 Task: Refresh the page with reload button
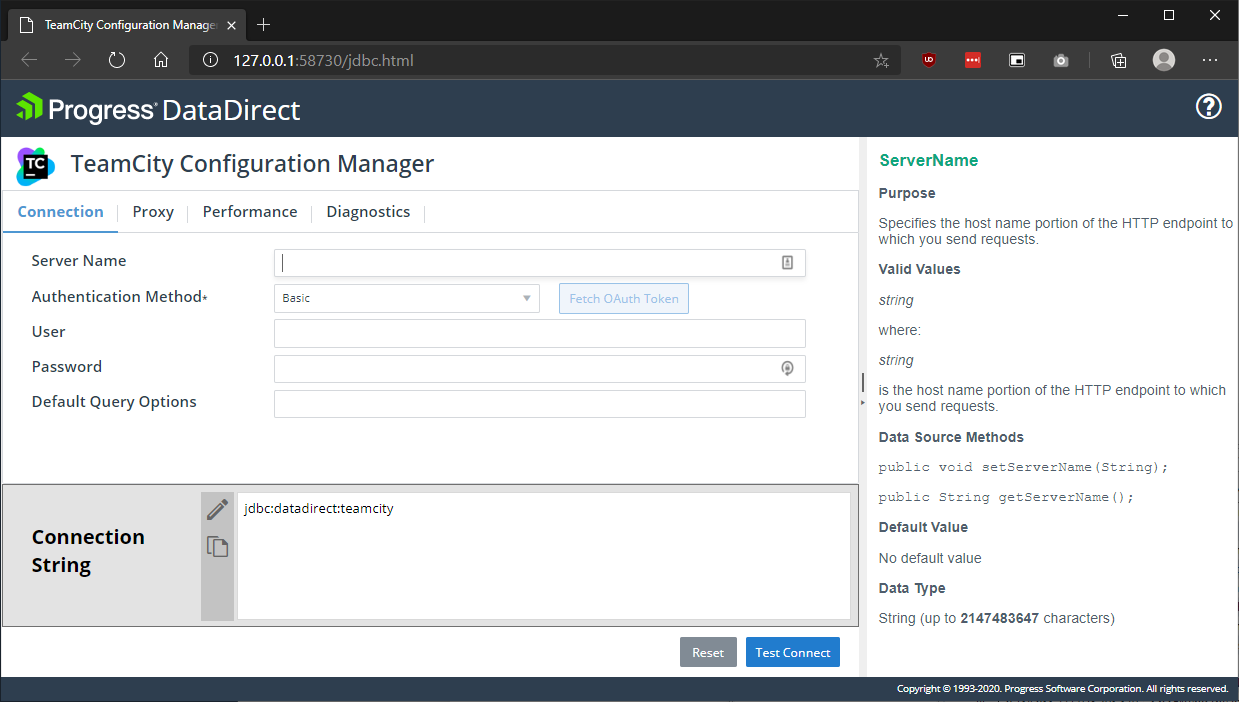[117, 60]
